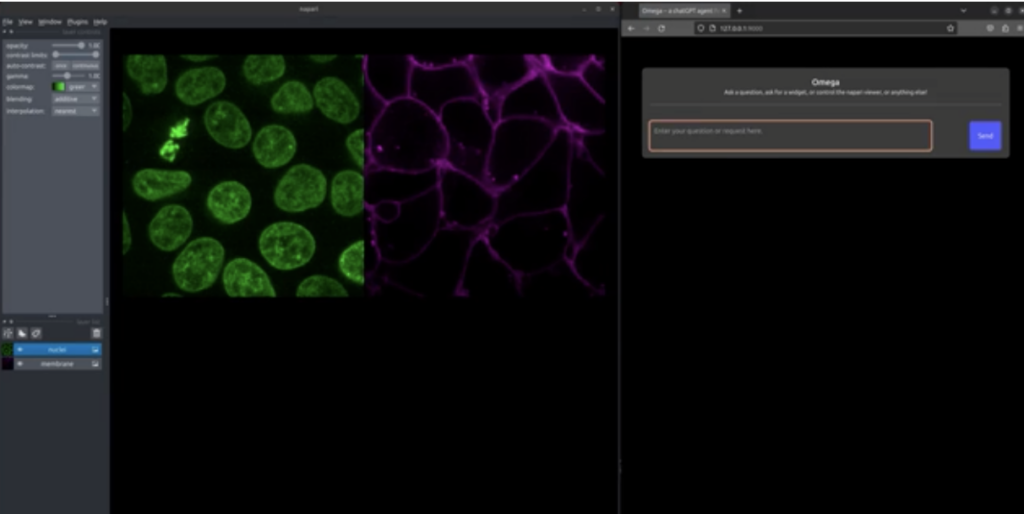Open a new browser tab
Viewport: 1024px width, 514px height.
[x=739, y=10]
